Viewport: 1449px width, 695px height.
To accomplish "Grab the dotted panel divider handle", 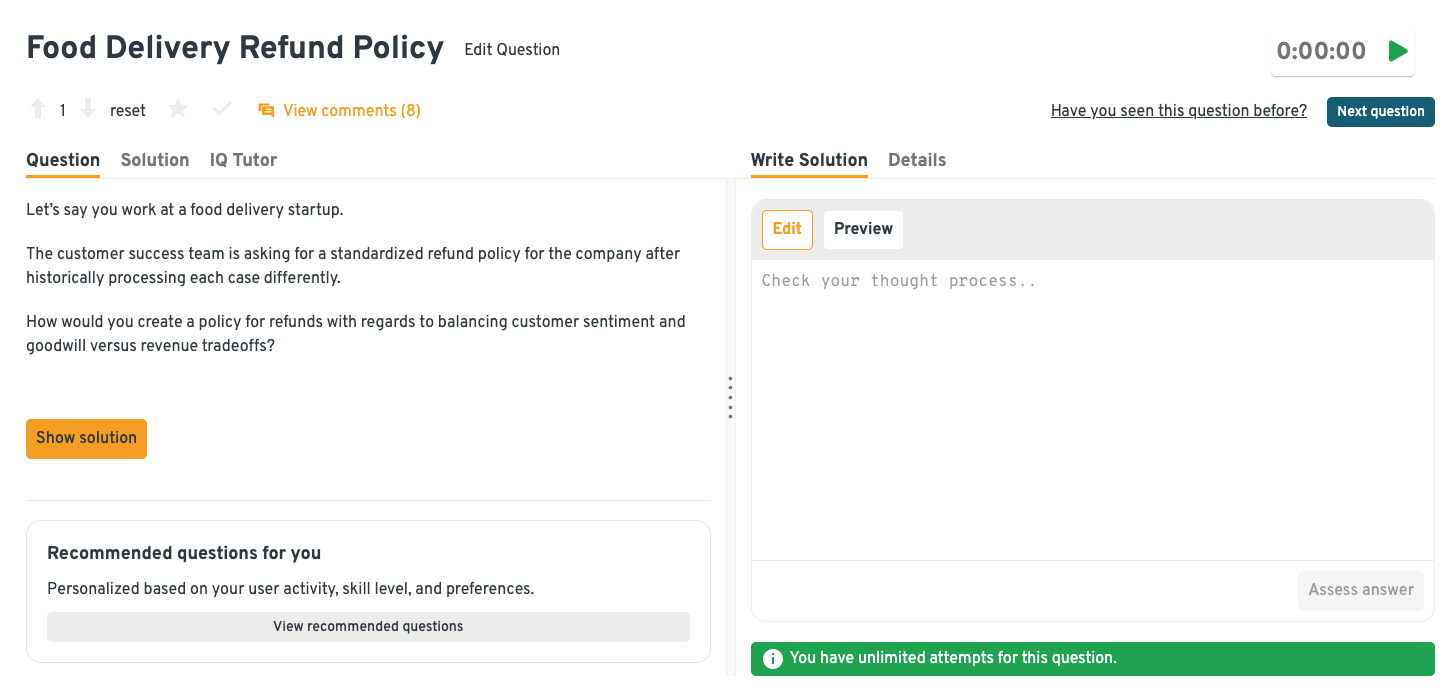I will (730, 397).
